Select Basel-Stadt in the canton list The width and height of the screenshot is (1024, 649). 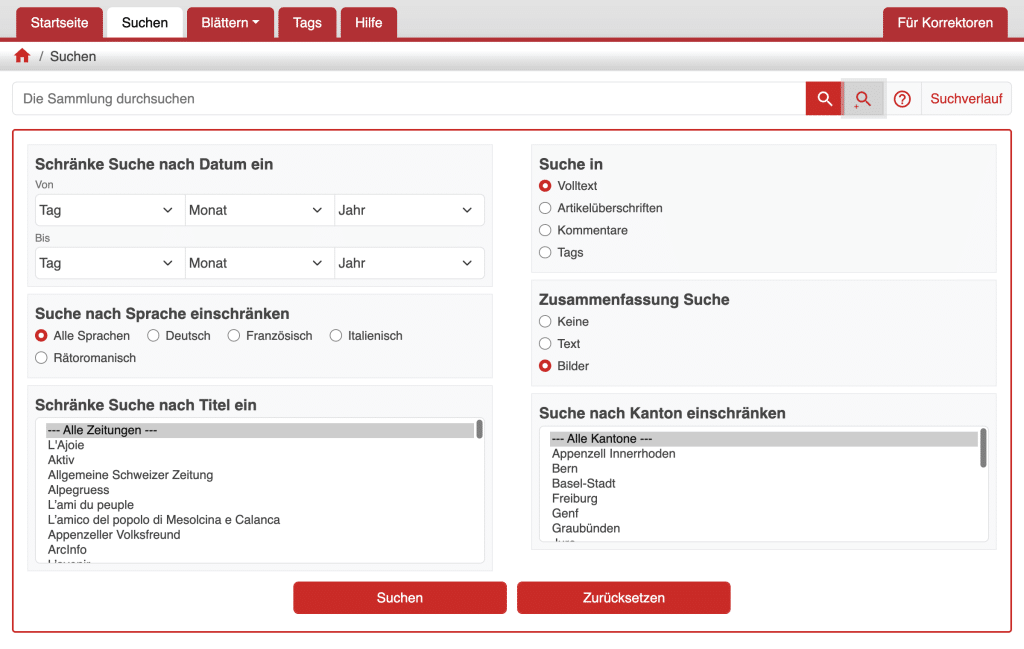(x=583, y=483)
